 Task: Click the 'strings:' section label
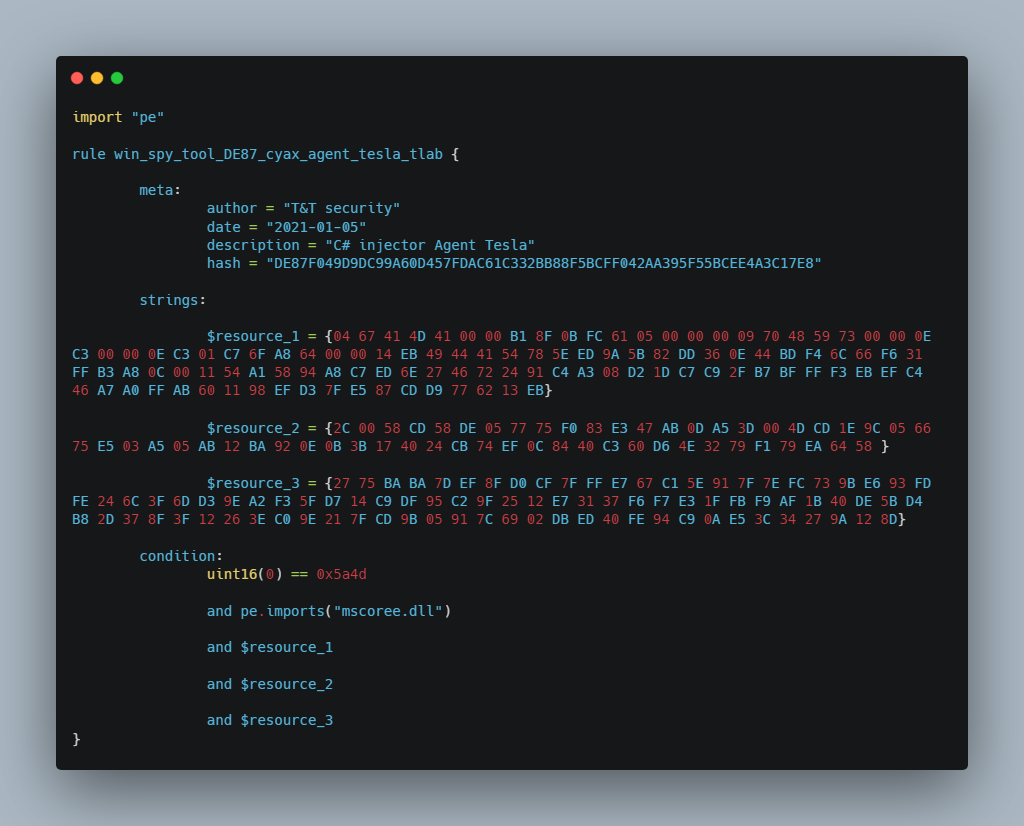click(173, 299)
